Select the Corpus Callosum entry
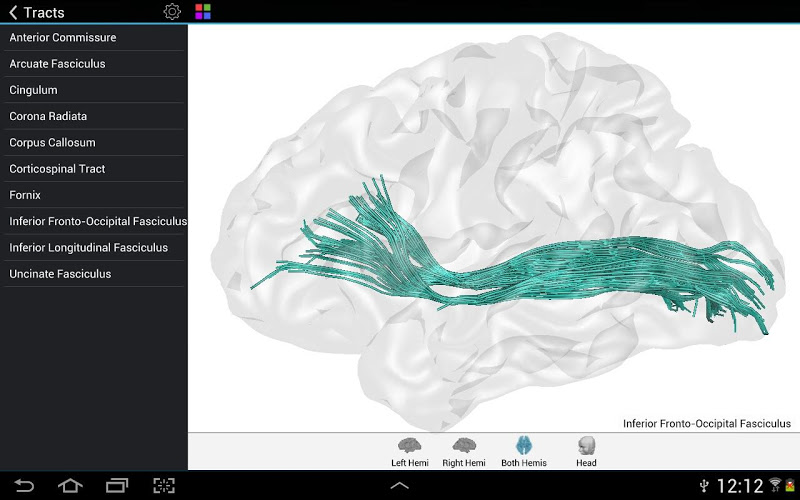Viewport: 800px width, 500px height. point(53,143)
